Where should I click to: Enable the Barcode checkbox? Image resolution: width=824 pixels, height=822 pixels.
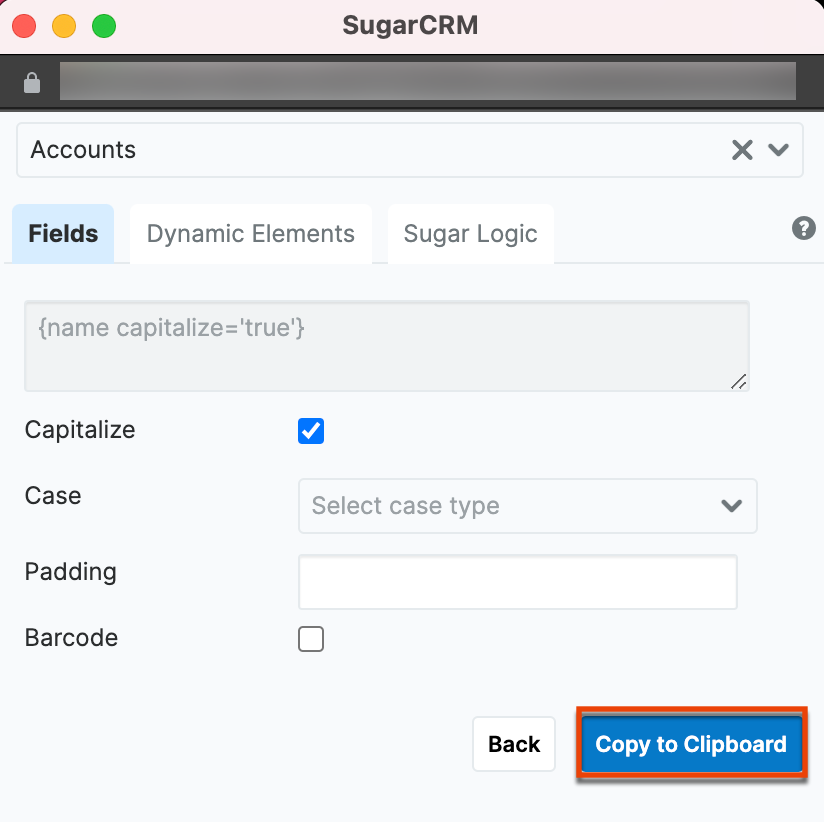[311, 639]
